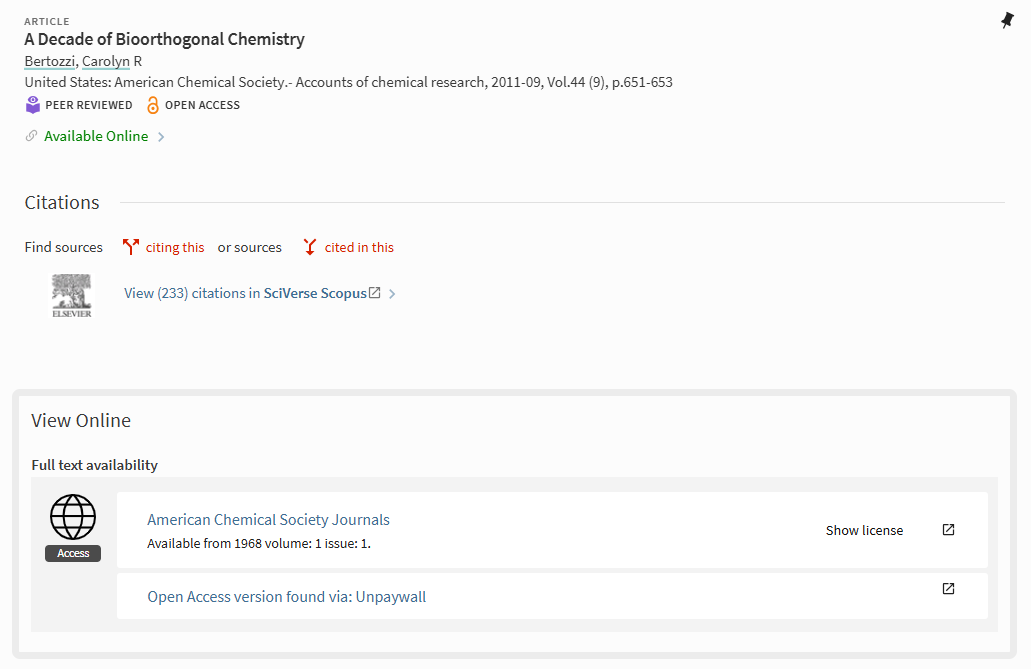Image resolution: width=1031 pixels, height=669 pixels.
Task: Click the chain-link icon beside Available Online
Action: (32, 136)
